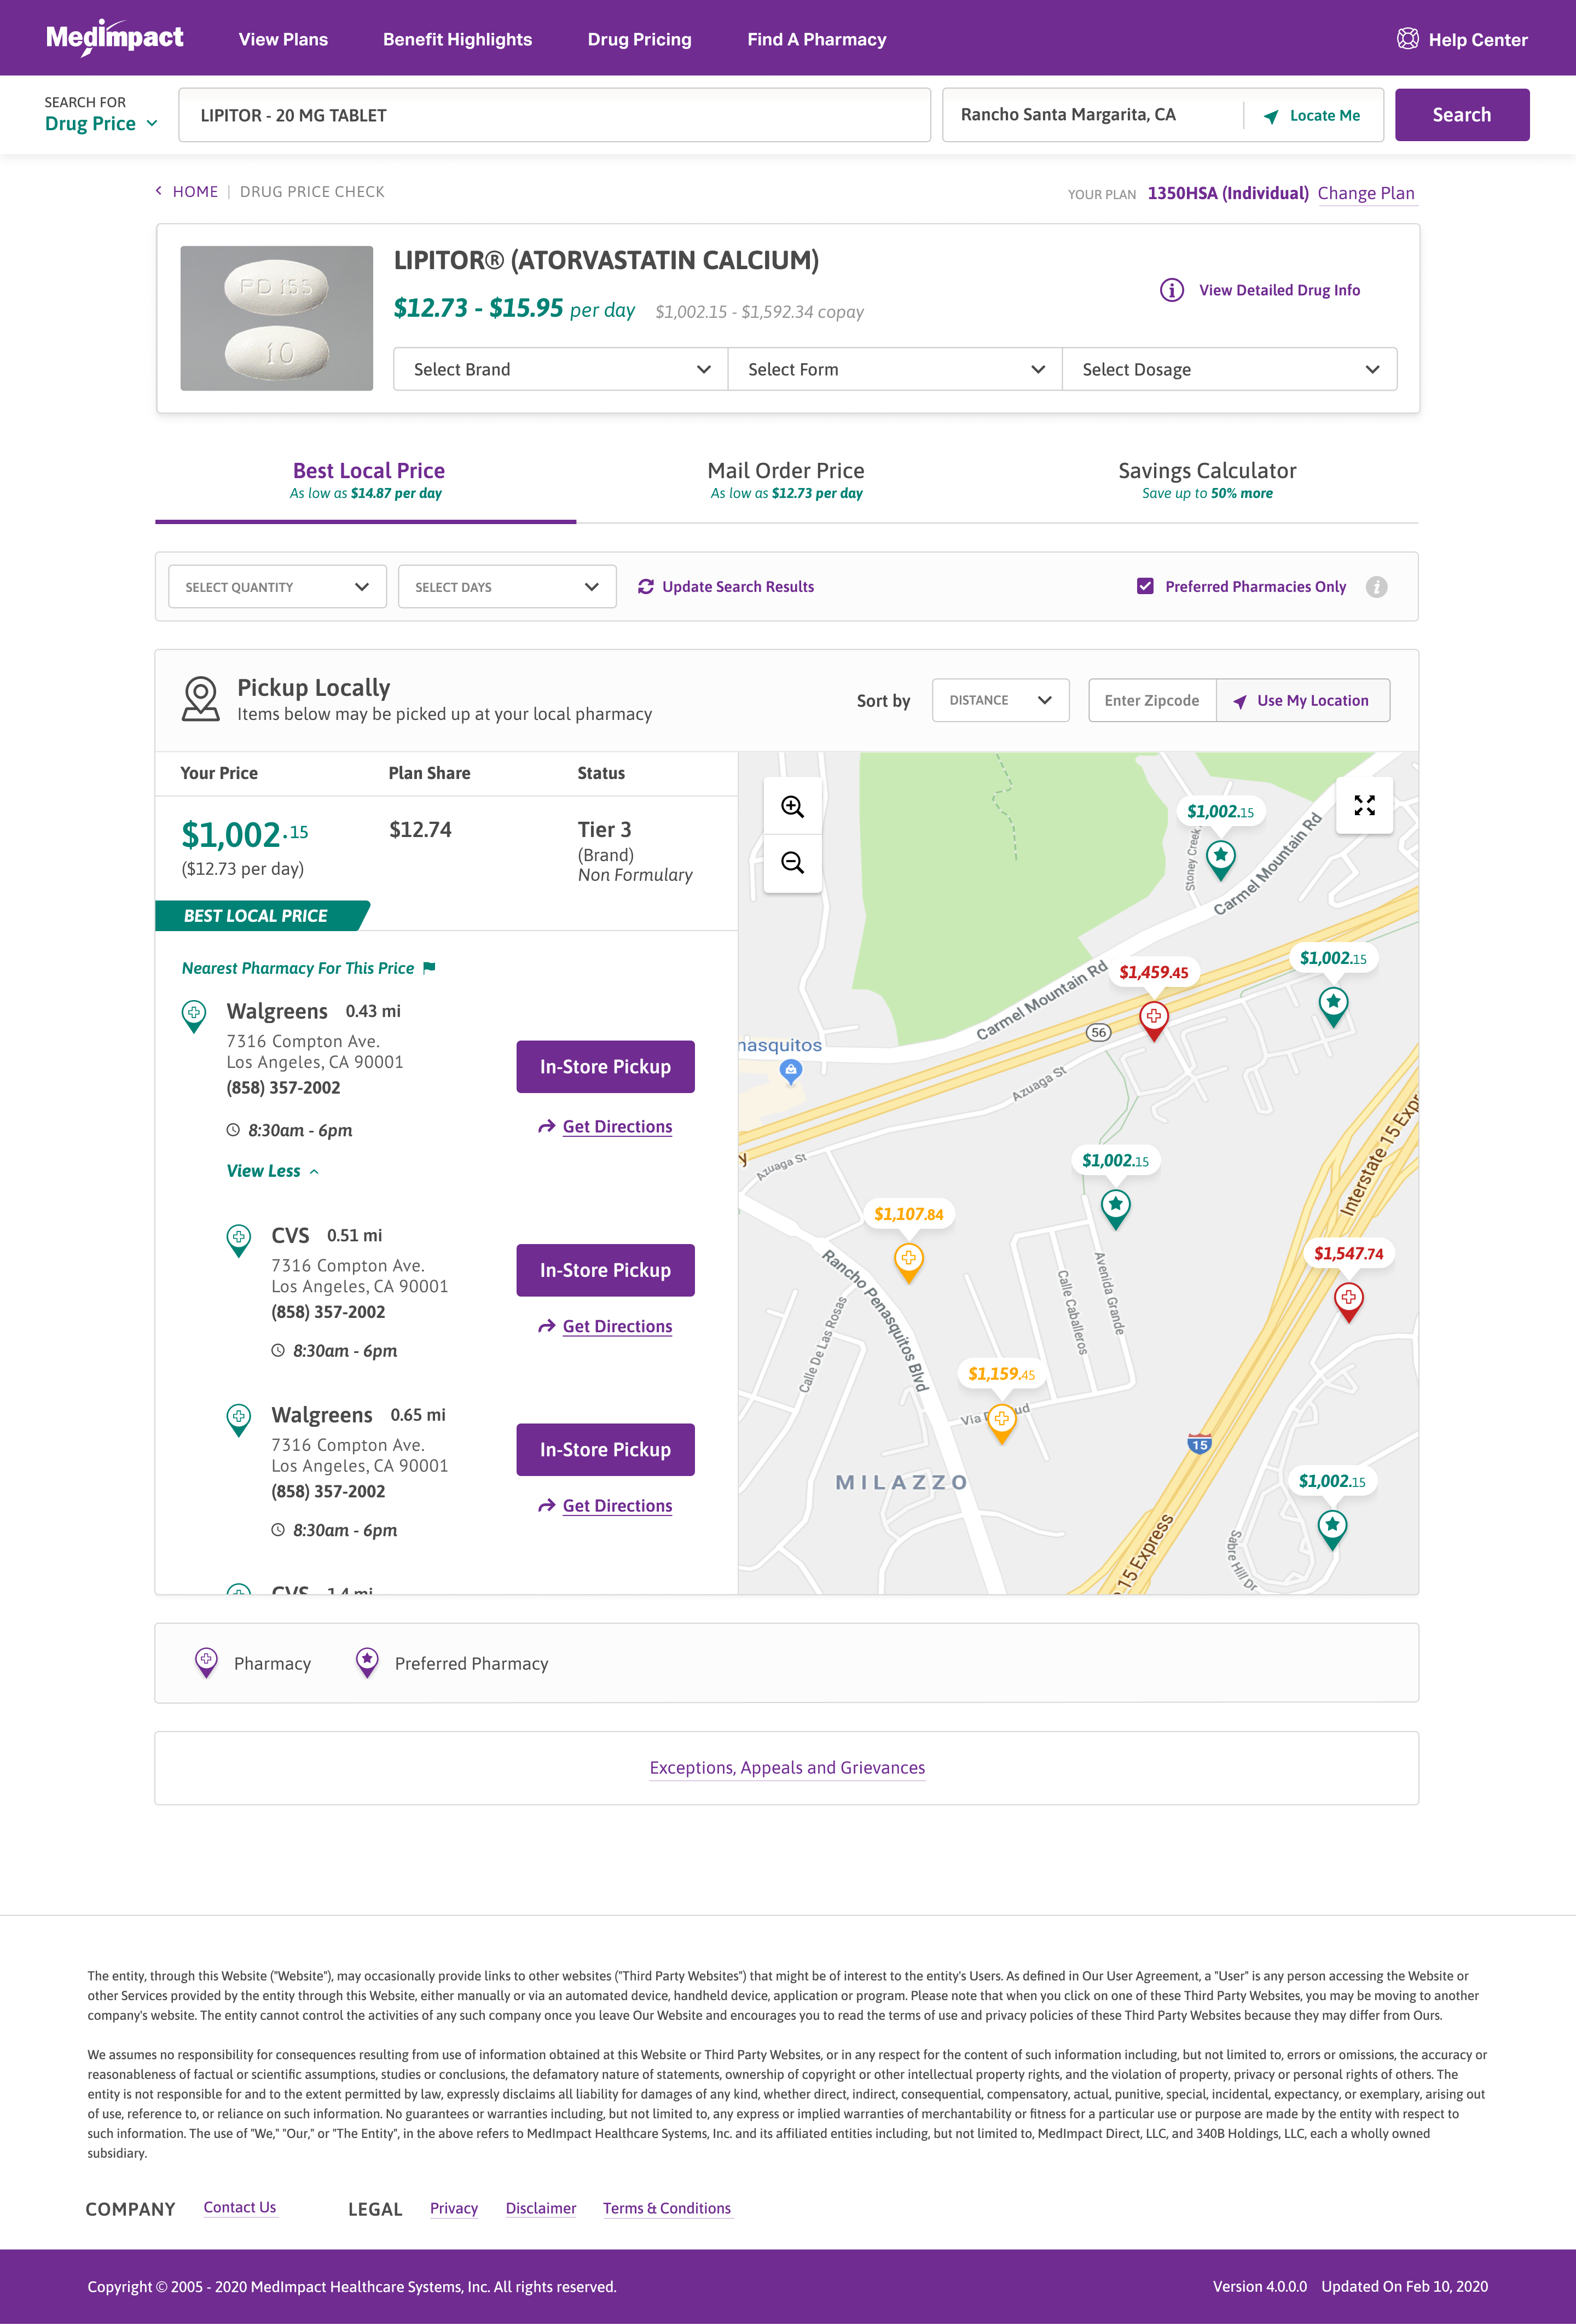This screenshot has width=1576, height=2324.
Task: Open the Select Dosage dropdown
Action: (1229, 369)
